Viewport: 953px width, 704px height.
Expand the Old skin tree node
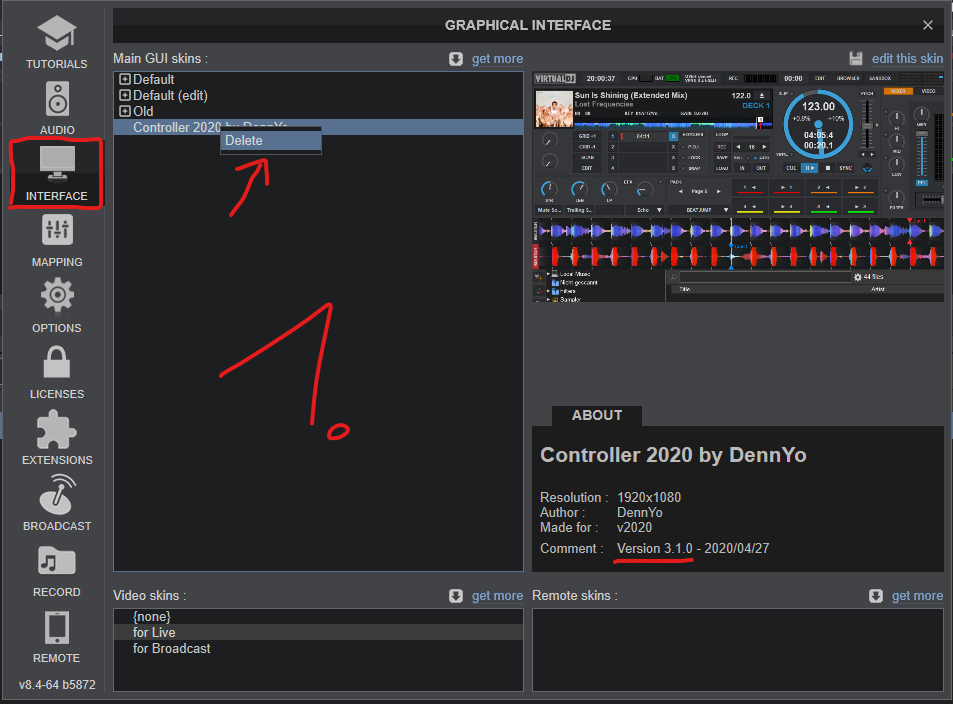click(125, 111)
